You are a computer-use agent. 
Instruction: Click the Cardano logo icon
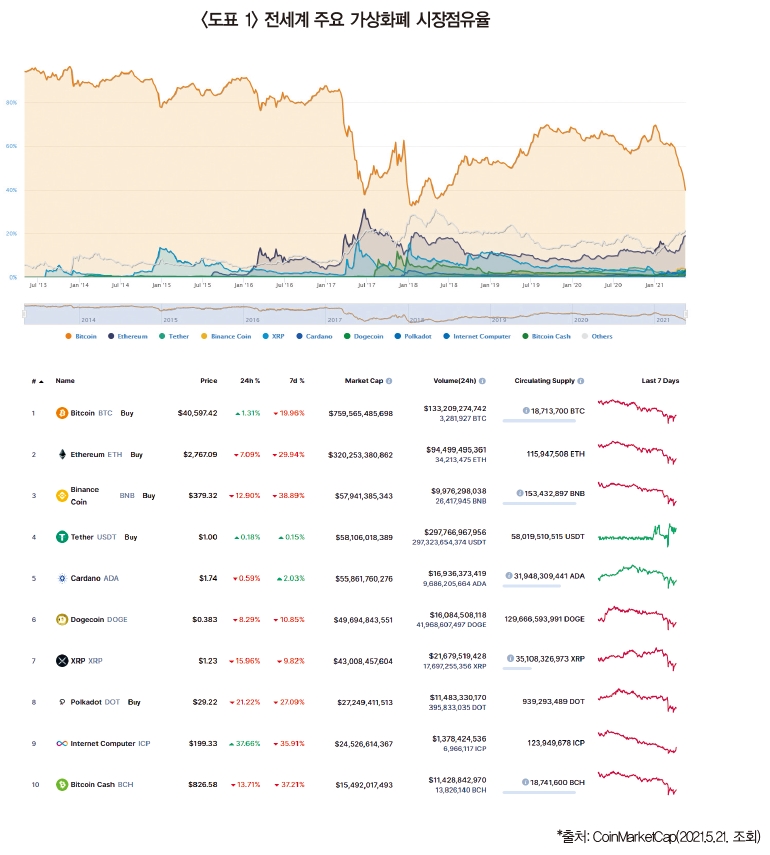62,578
